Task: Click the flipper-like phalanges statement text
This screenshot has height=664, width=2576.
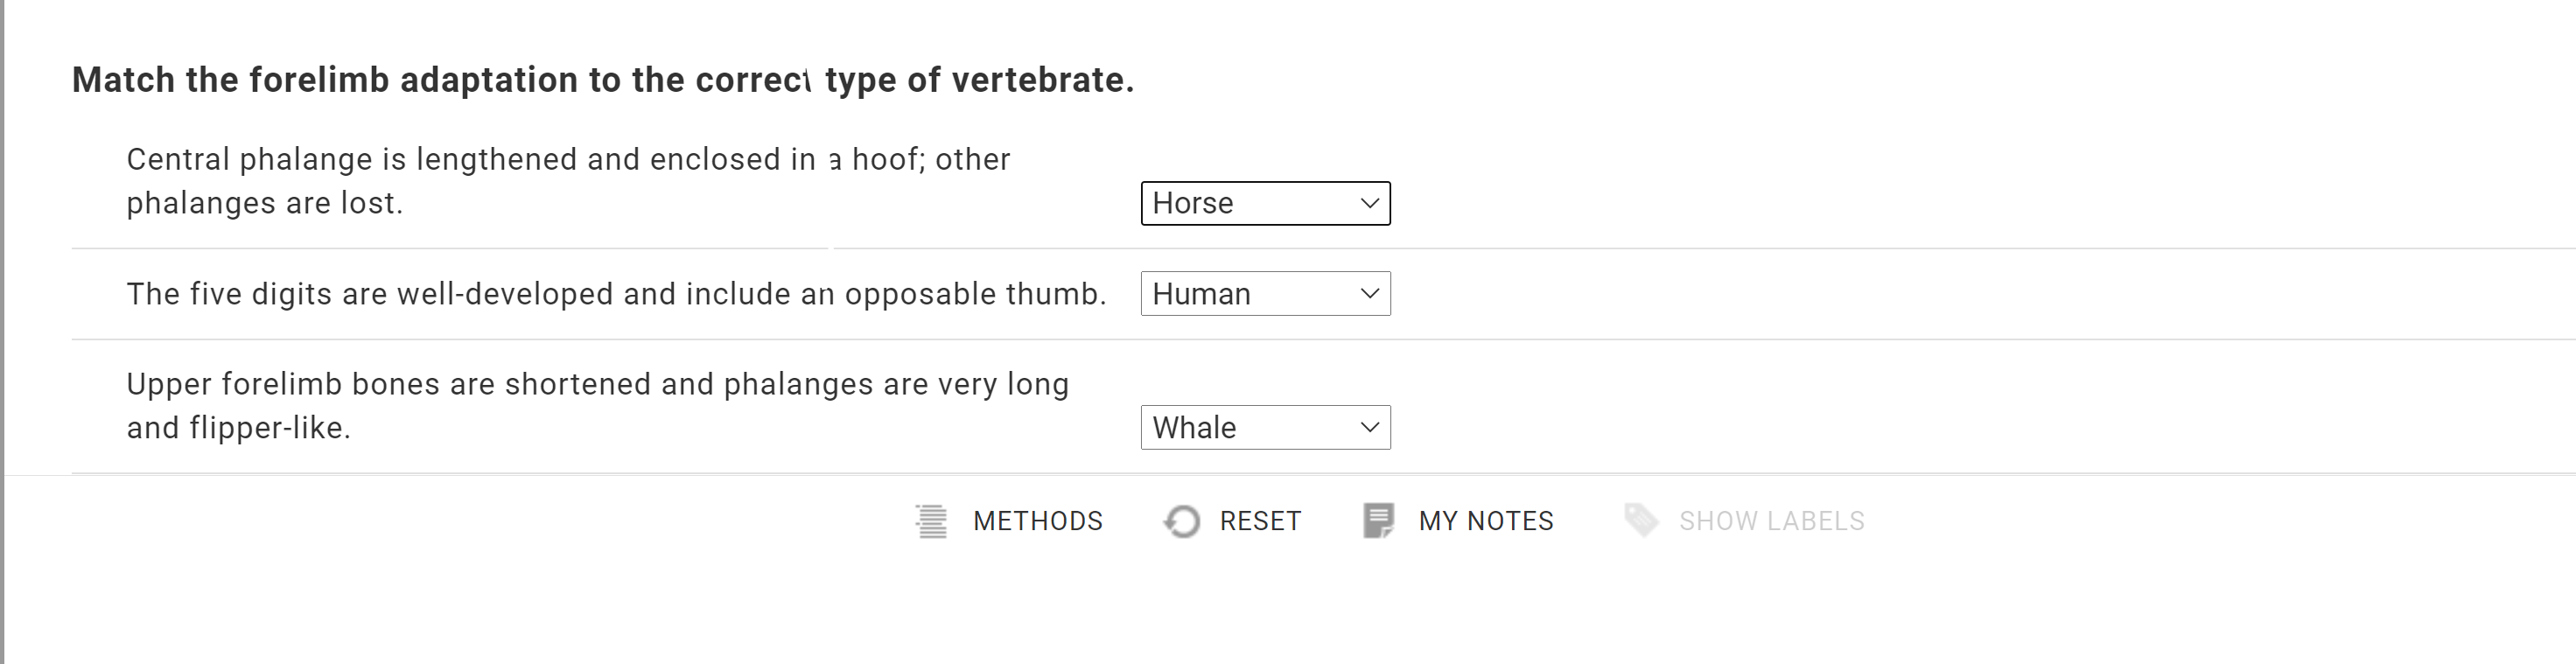Action: pyautogui.click(x=597, y=406)
